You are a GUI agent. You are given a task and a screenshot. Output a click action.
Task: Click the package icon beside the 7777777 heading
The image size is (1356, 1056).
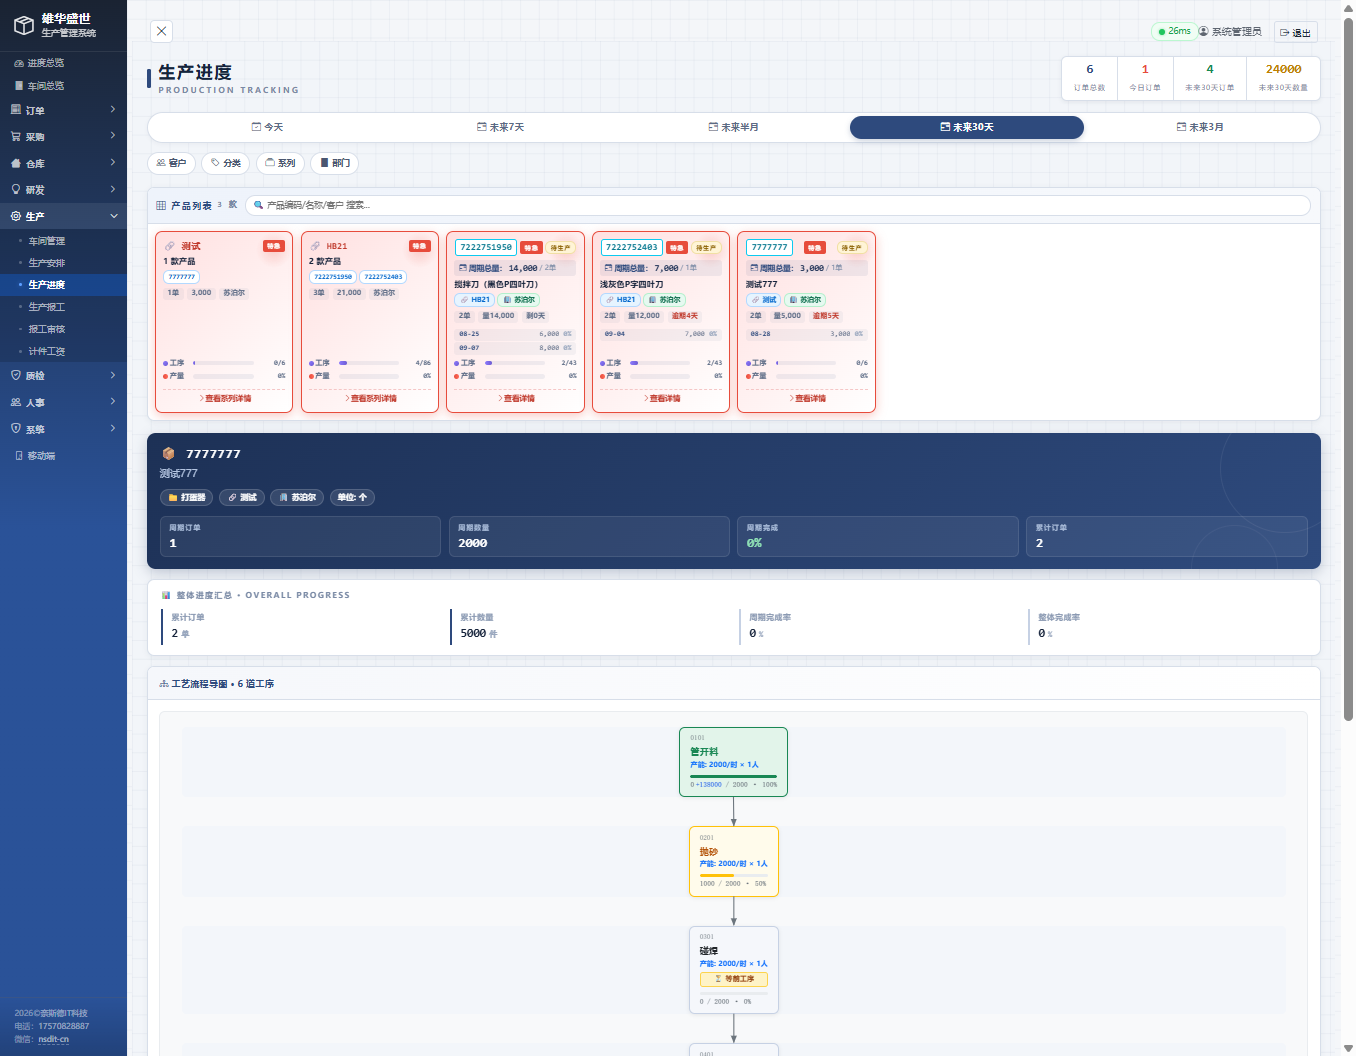coord(168,454)
